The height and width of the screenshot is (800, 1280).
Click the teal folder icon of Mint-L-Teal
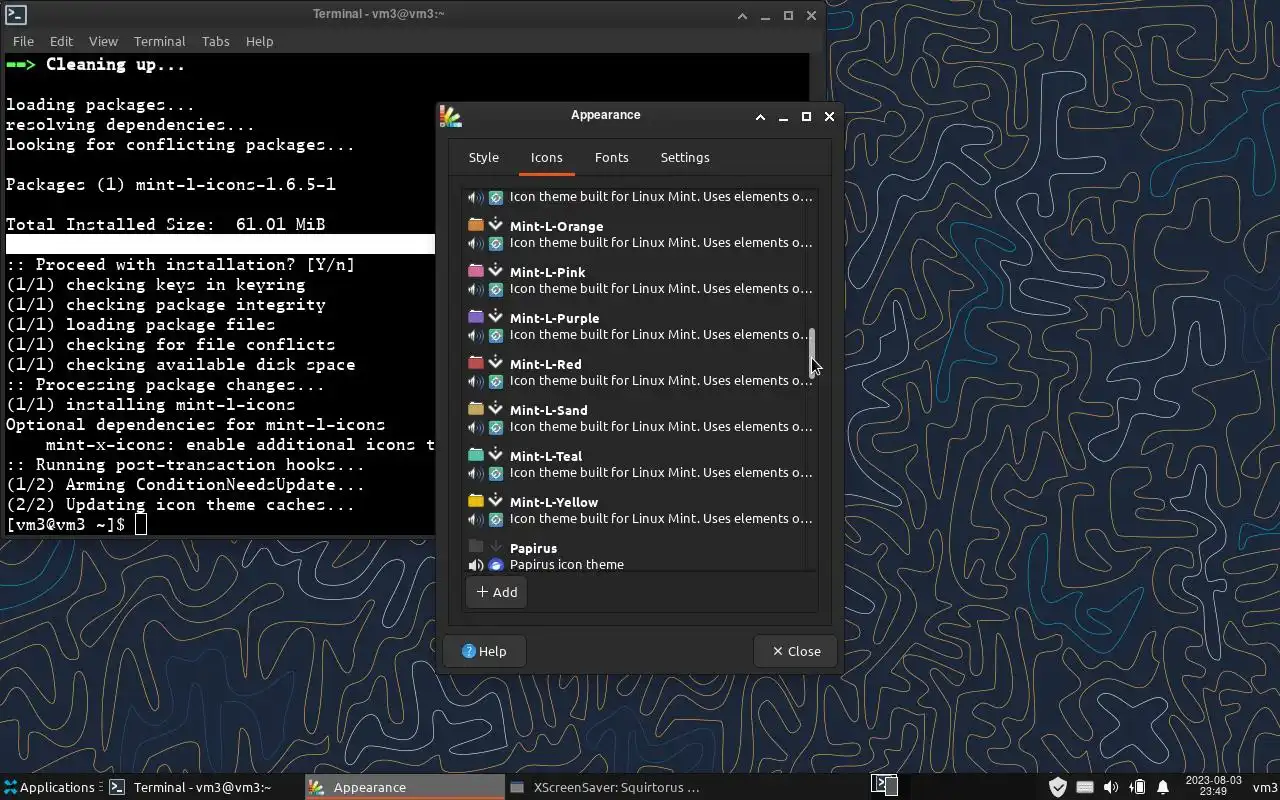[476, 455]
